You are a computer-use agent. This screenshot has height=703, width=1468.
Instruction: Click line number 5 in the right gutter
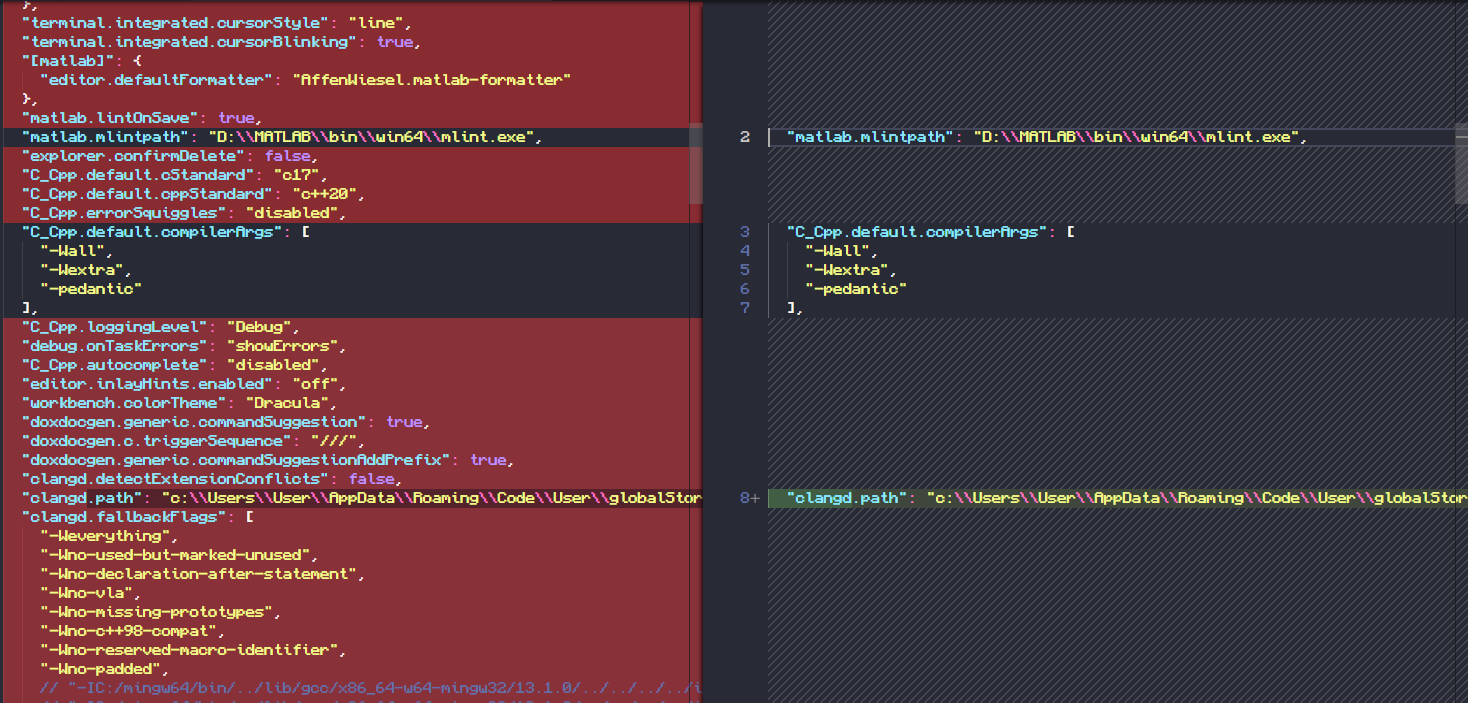tap(744, 269)
